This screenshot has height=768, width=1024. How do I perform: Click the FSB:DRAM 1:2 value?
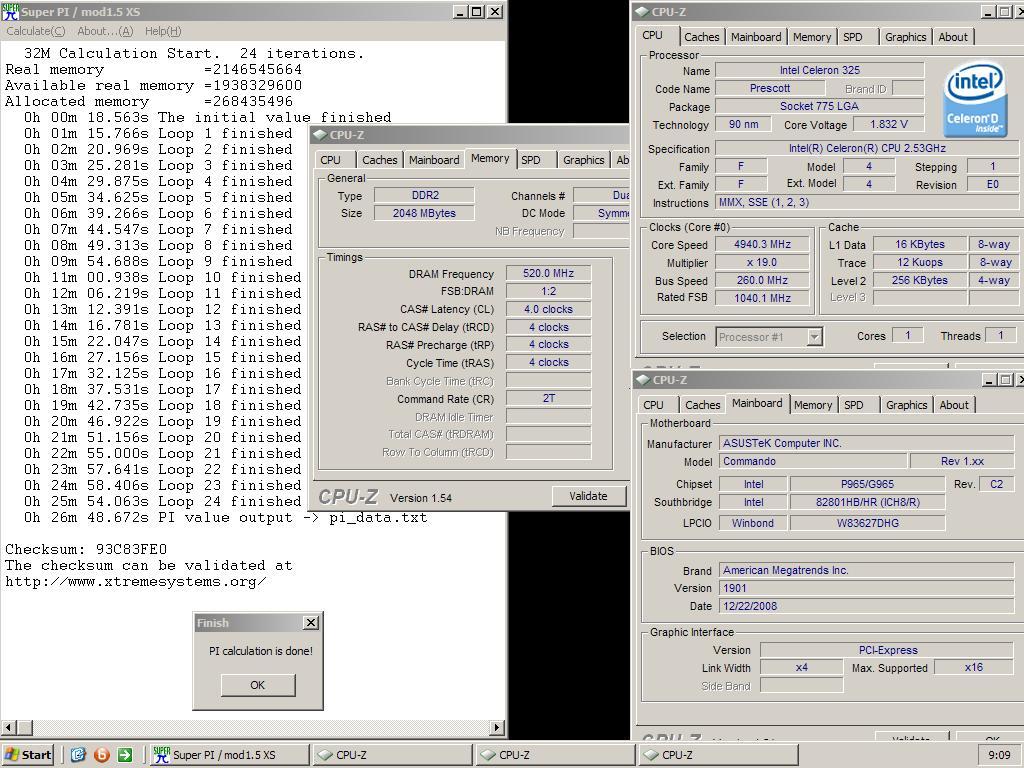(x=549, y=291)
